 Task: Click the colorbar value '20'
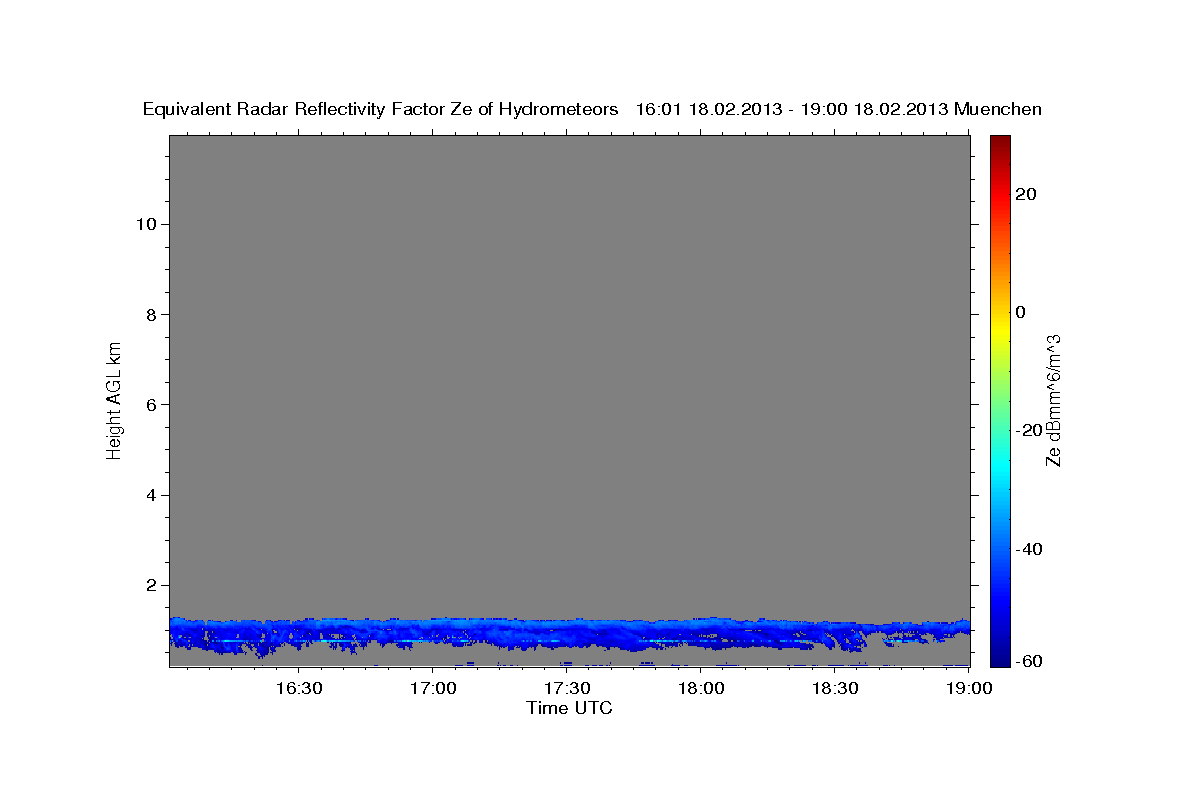pyautogui.click(x=1026, y=194)
